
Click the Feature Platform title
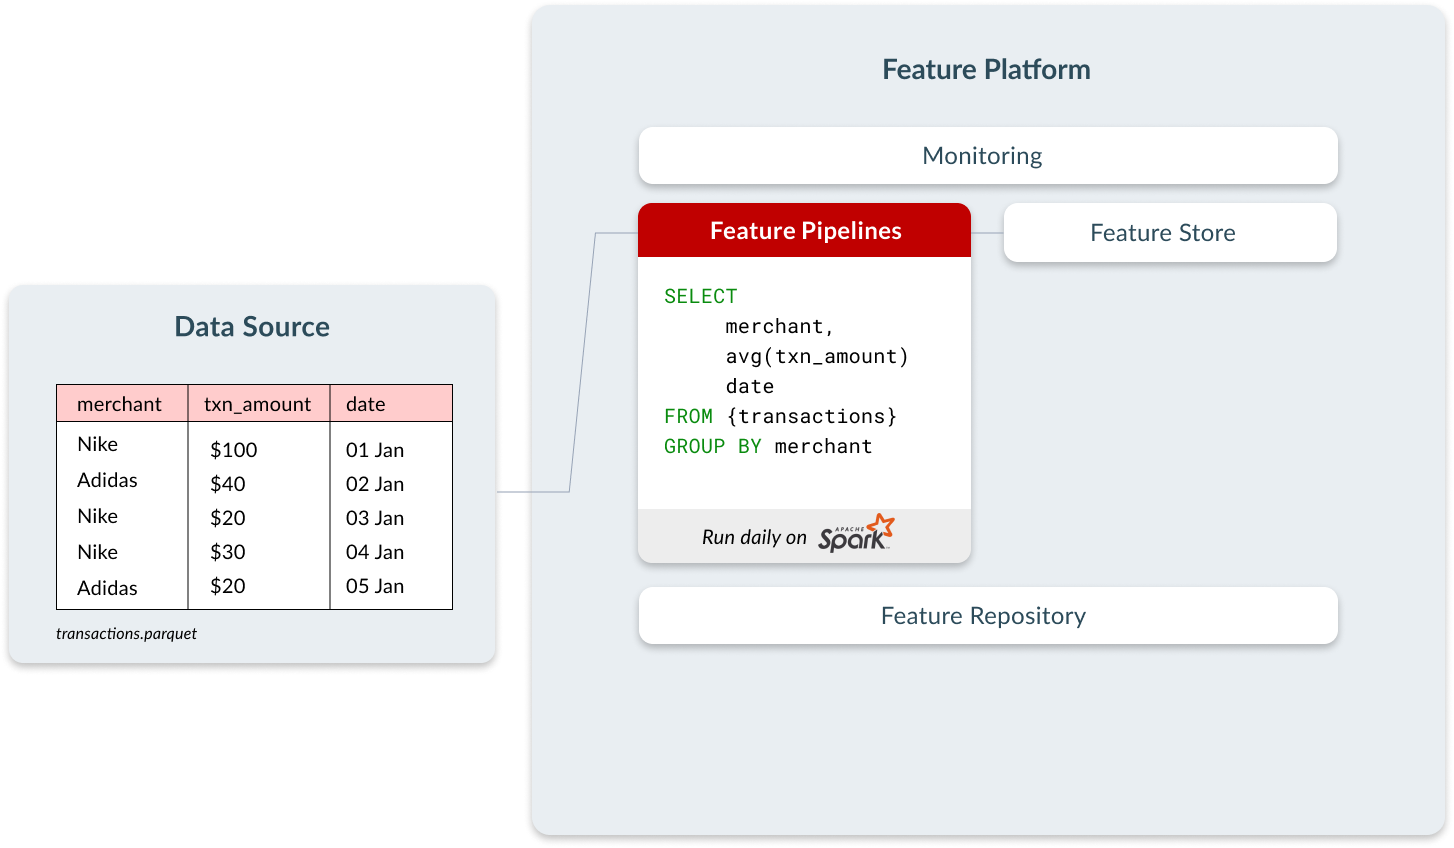pos(986,70)
